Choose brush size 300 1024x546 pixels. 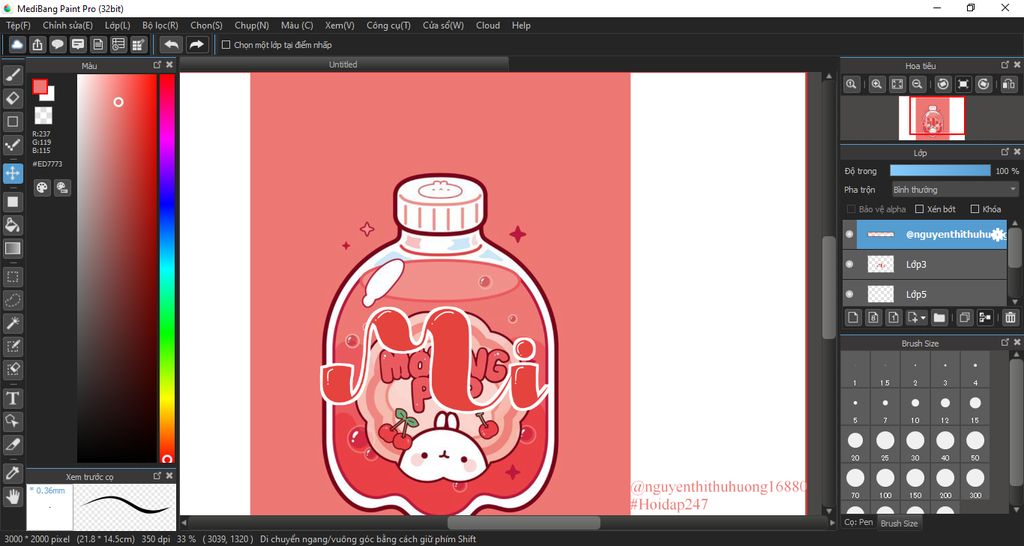click(x=975, y=482)
